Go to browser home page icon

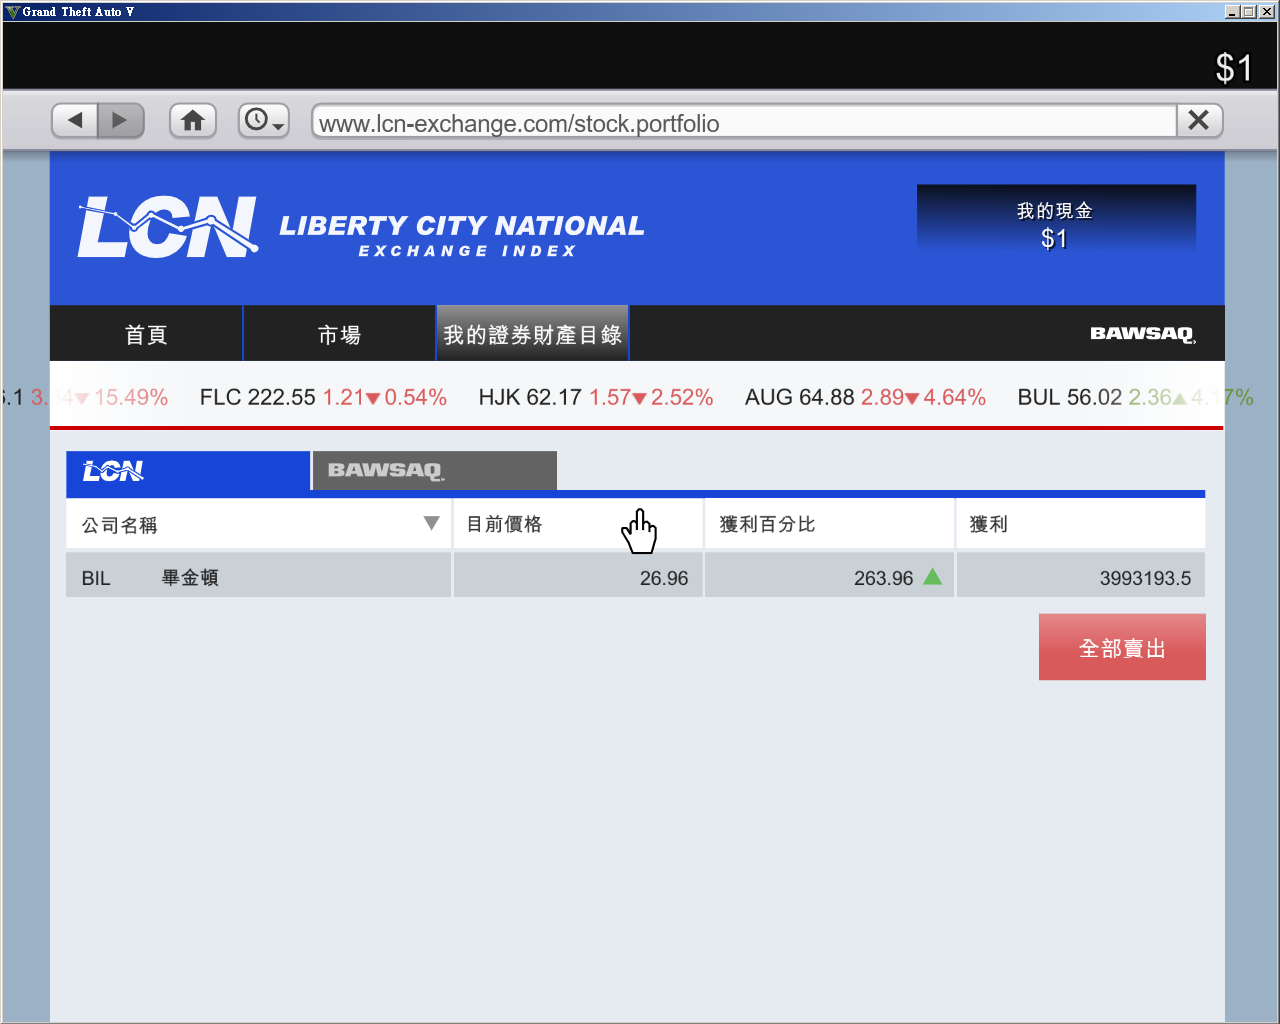tap(193, 121)
